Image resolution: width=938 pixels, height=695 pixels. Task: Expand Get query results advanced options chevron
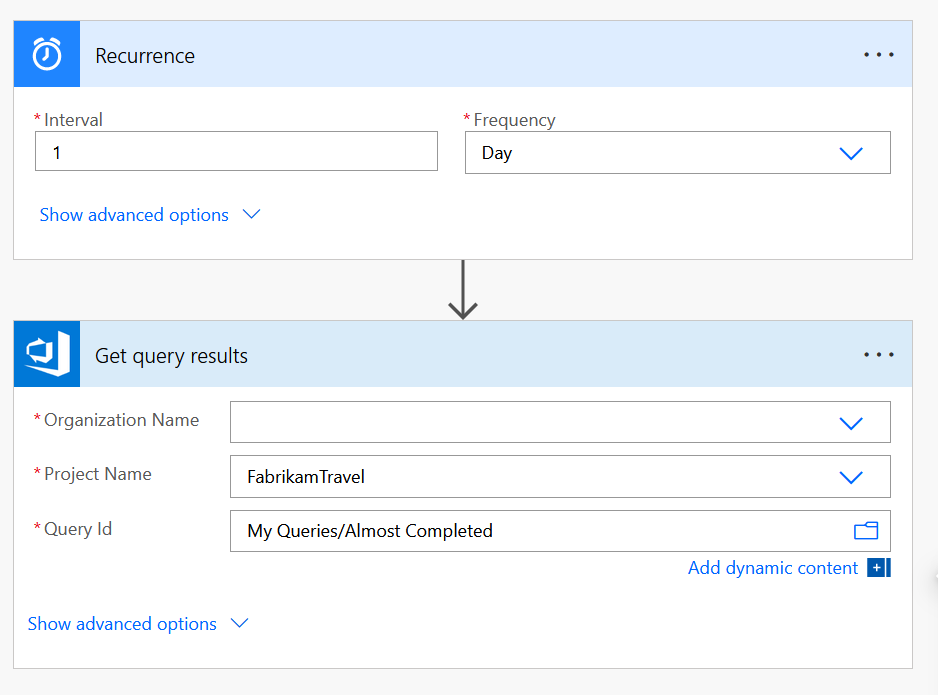(x=239, y=624)
